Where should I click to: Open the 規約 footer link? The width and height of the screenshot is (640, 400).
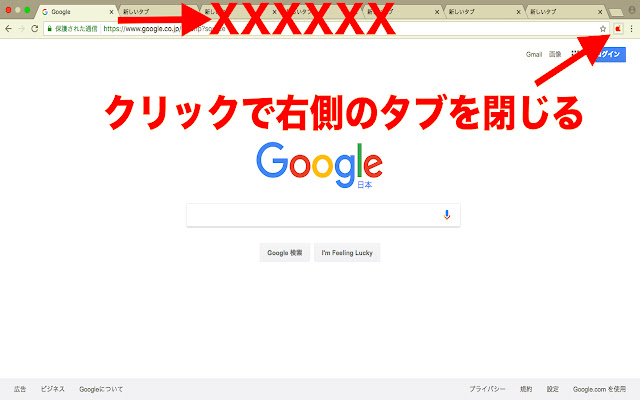pyautogui.click(x=526, y=389)
